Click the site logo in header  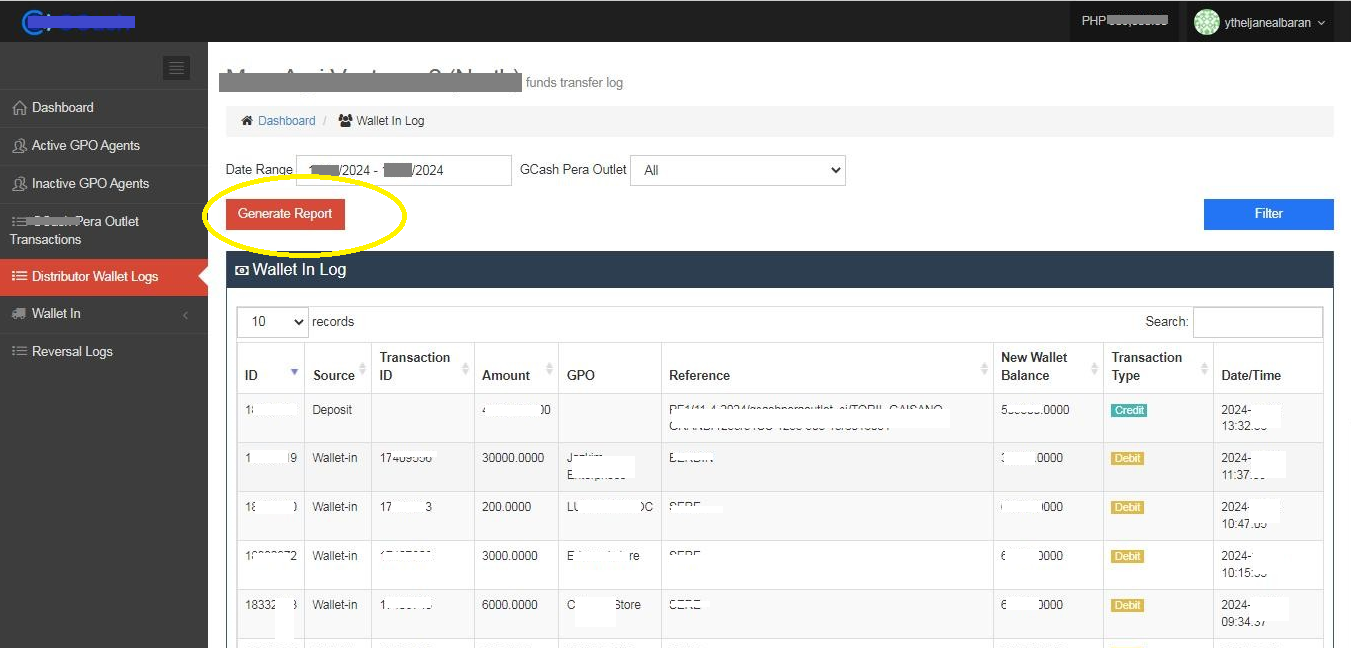78,21
